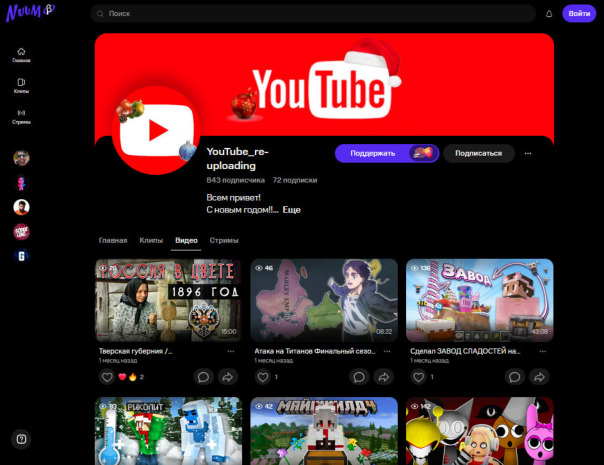
Task: Open sidebar channel avatar with letter G
Action: click(x=21, y=256)
